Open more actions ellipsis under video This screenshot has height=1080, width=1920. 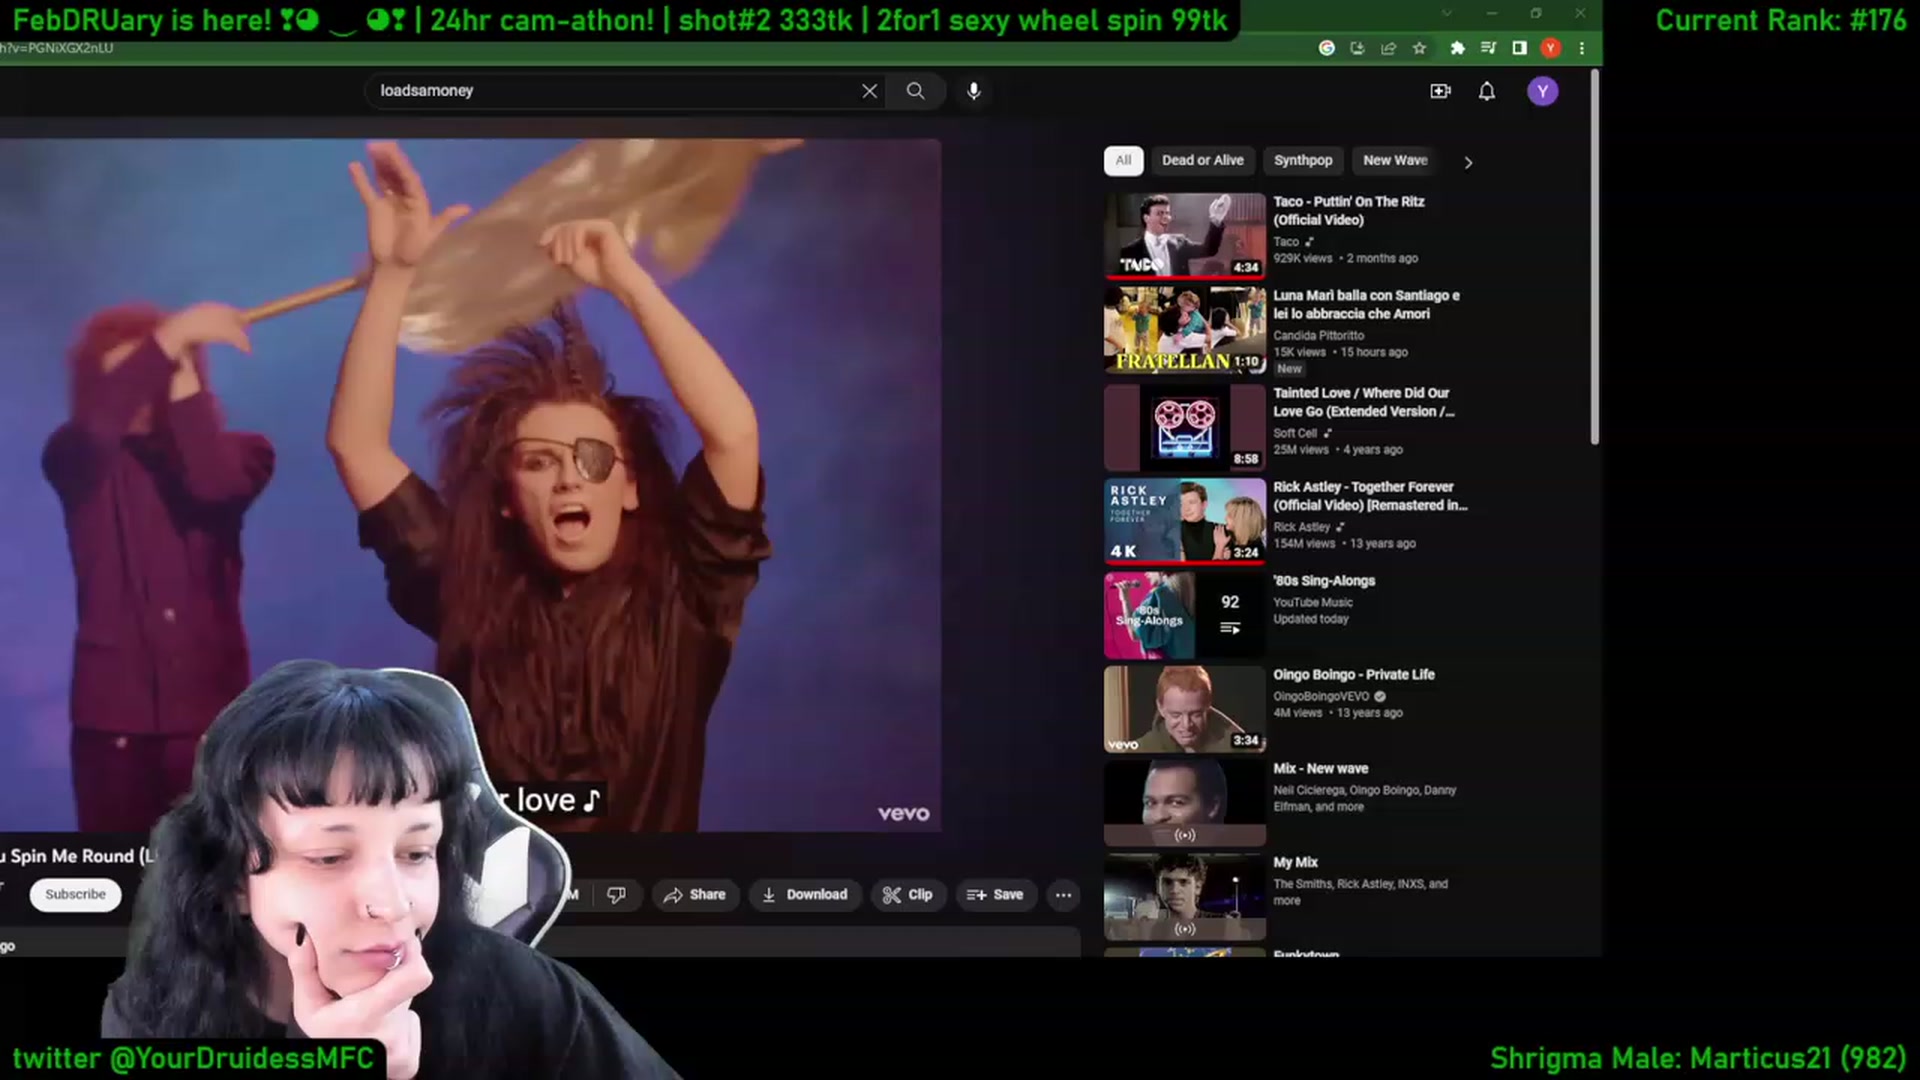pos(1063,895)
